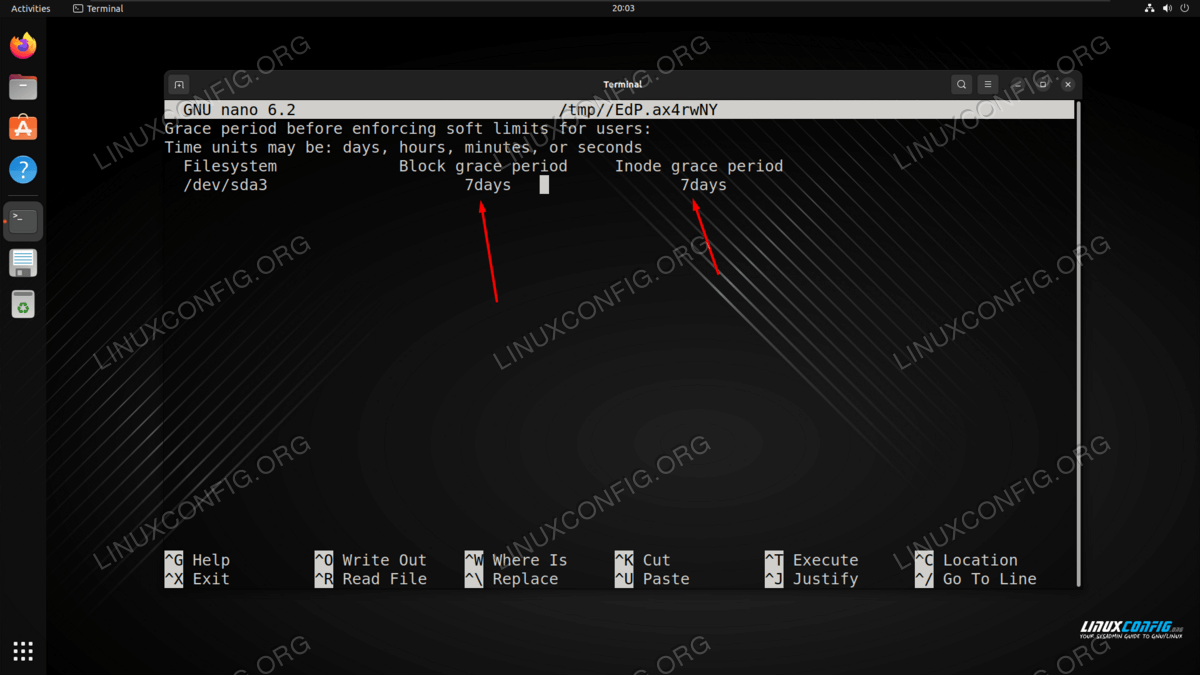Click the ^/ Go To Line shortcut
The width and height of the screenshot is (1200, 675).
tap(975, 579)
